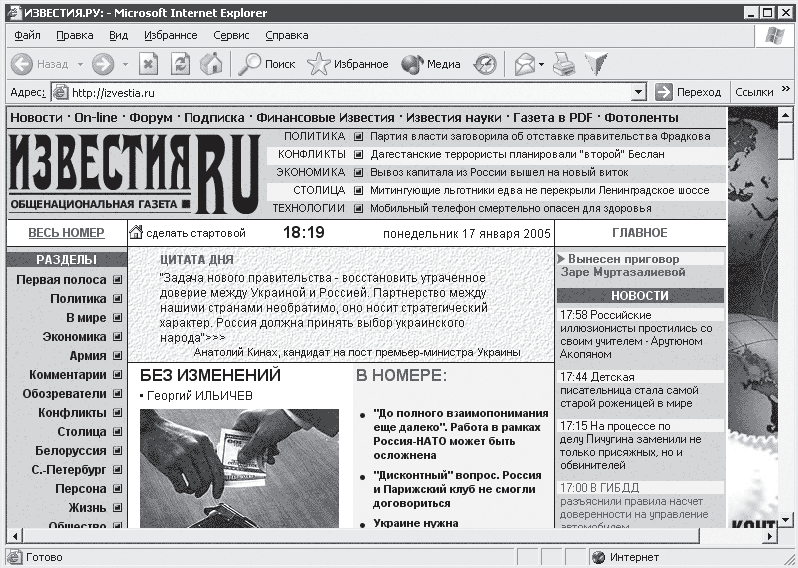Click the horizontal scrollbar right arrow

pos(770,536)
